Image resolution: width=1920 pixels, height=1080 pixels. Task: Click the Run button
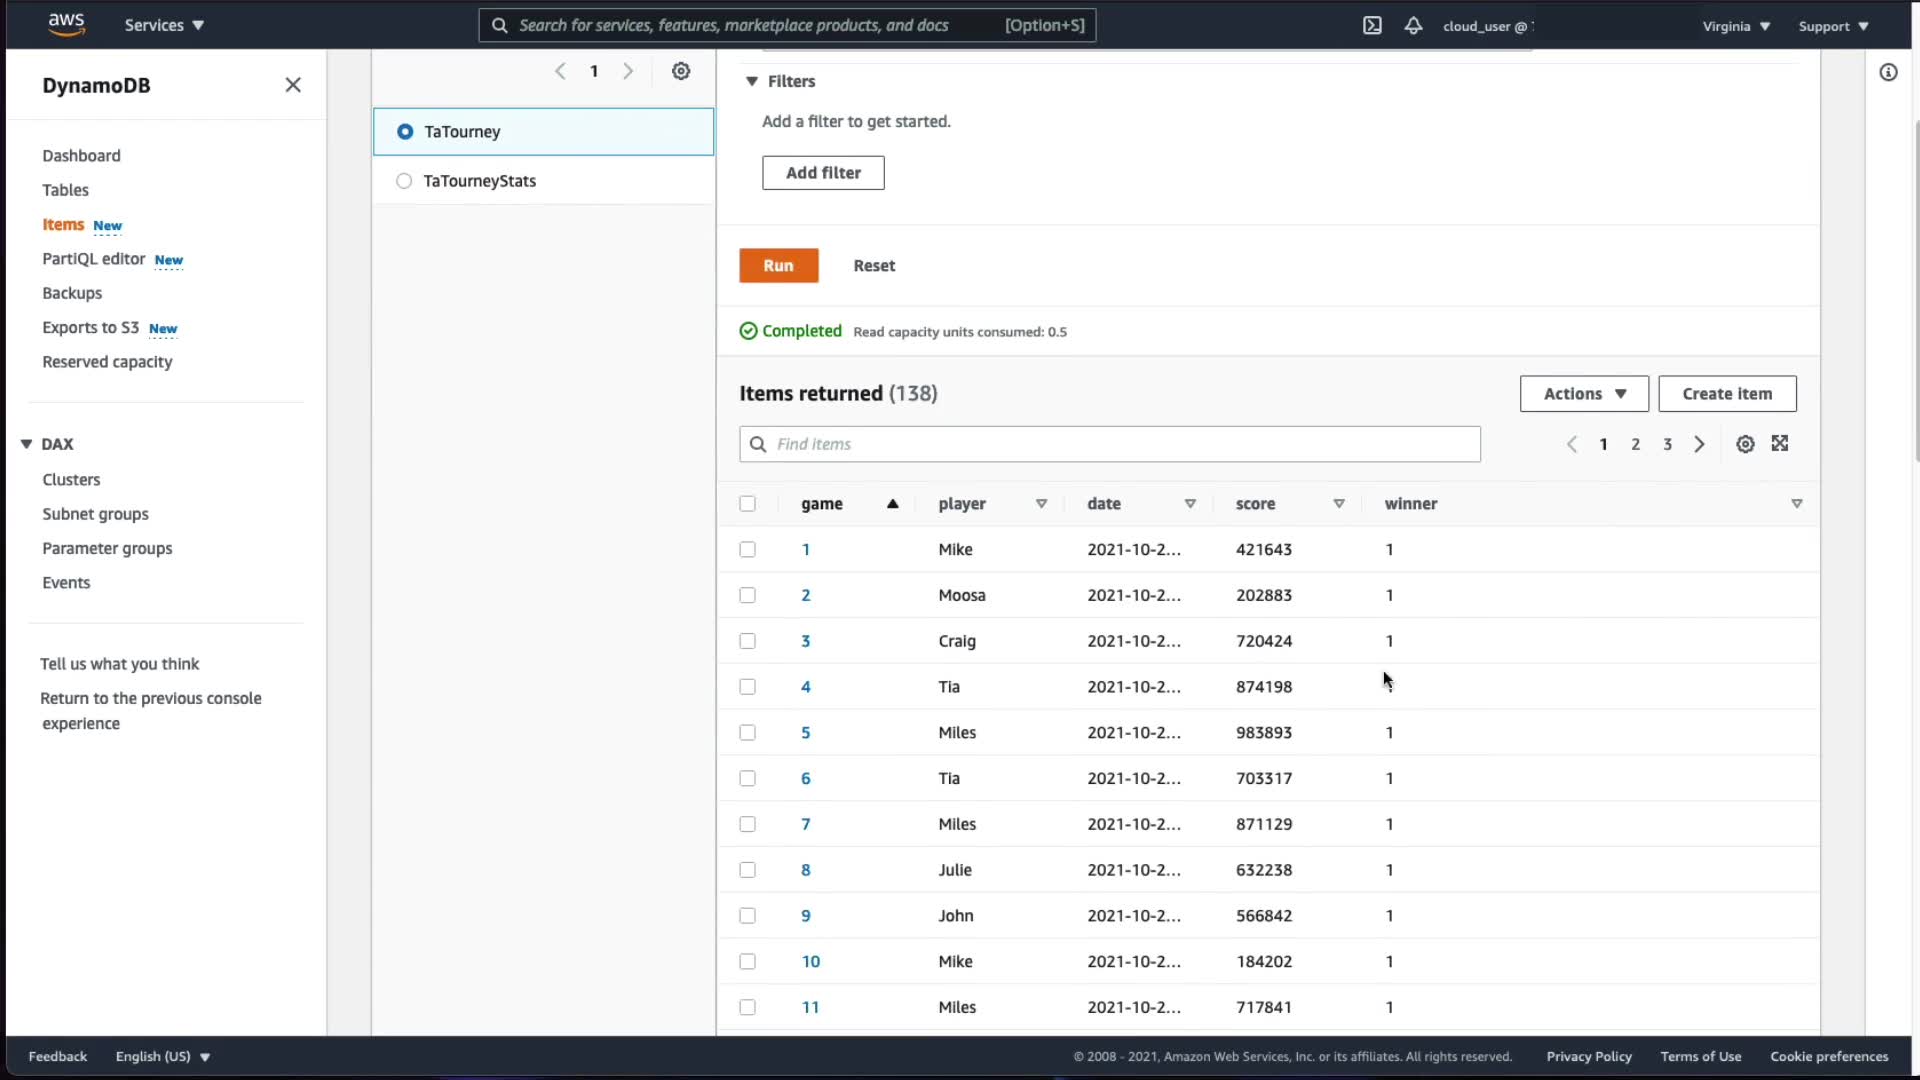click(778, 266)
